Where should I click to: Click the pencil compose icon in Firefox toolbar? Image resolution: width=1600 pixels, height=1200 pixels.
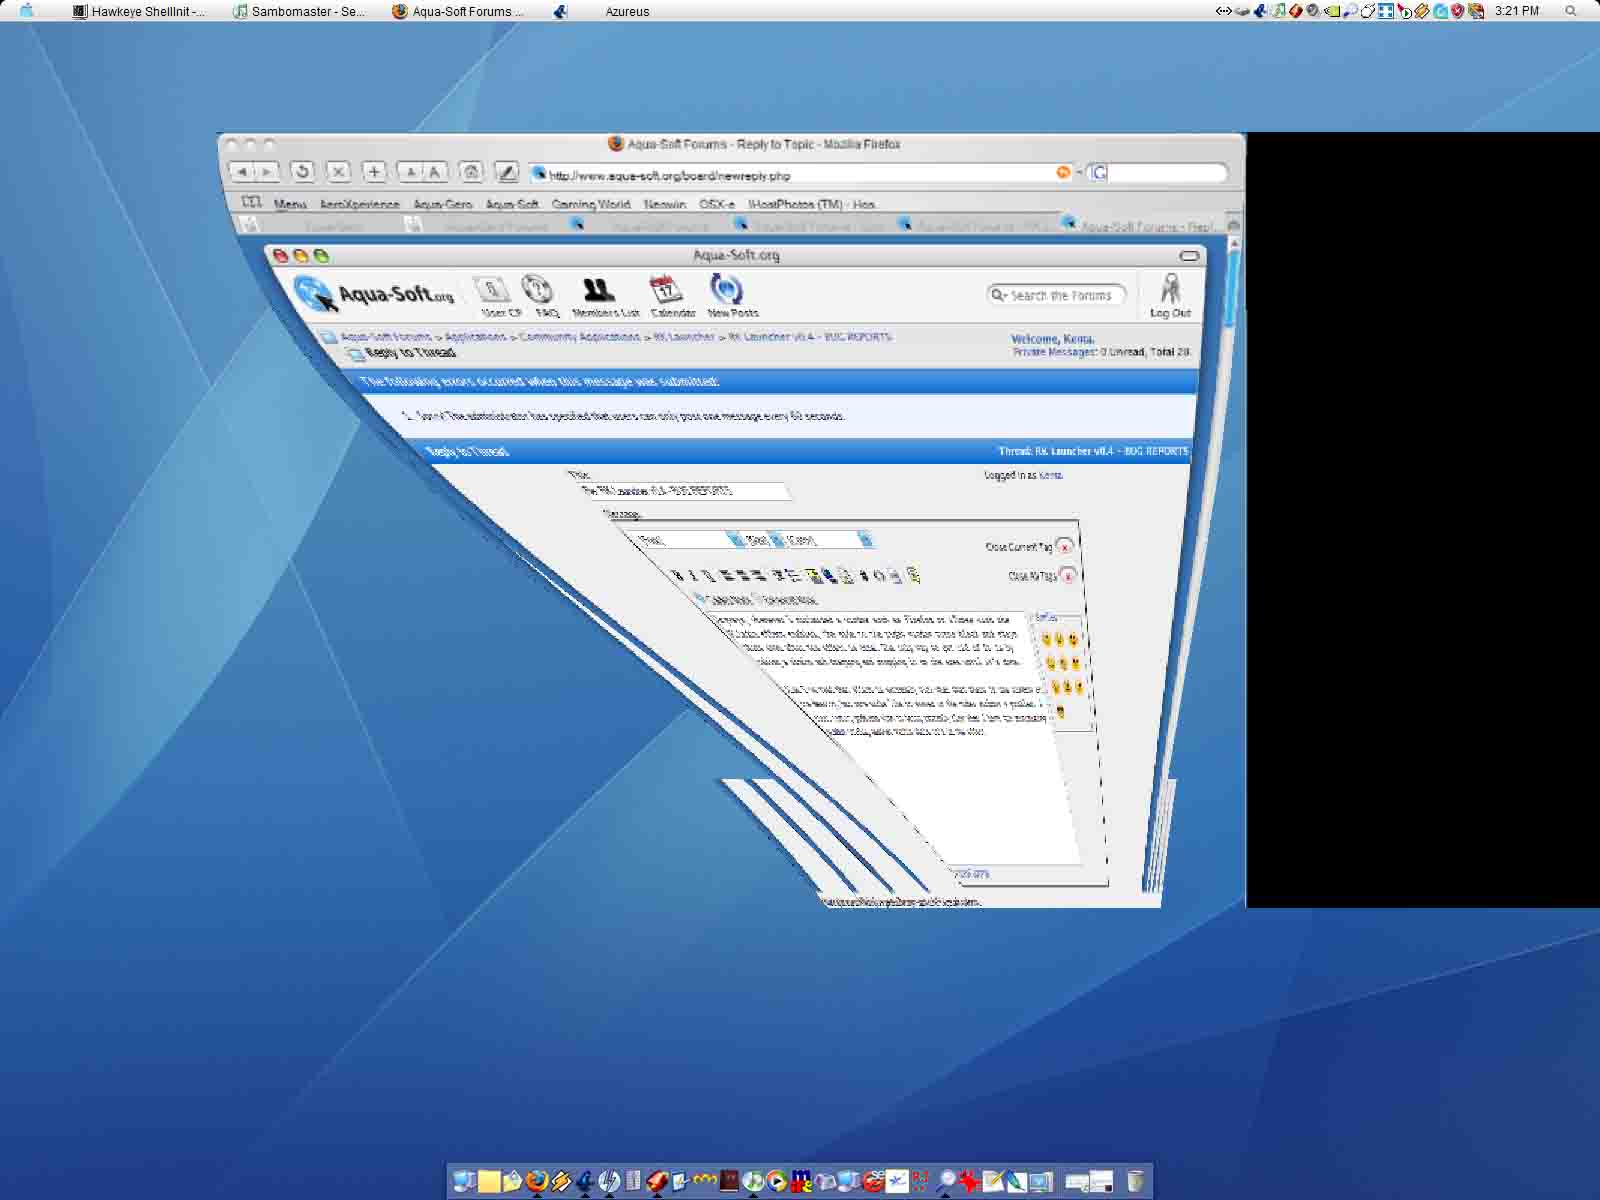(508, 172)
